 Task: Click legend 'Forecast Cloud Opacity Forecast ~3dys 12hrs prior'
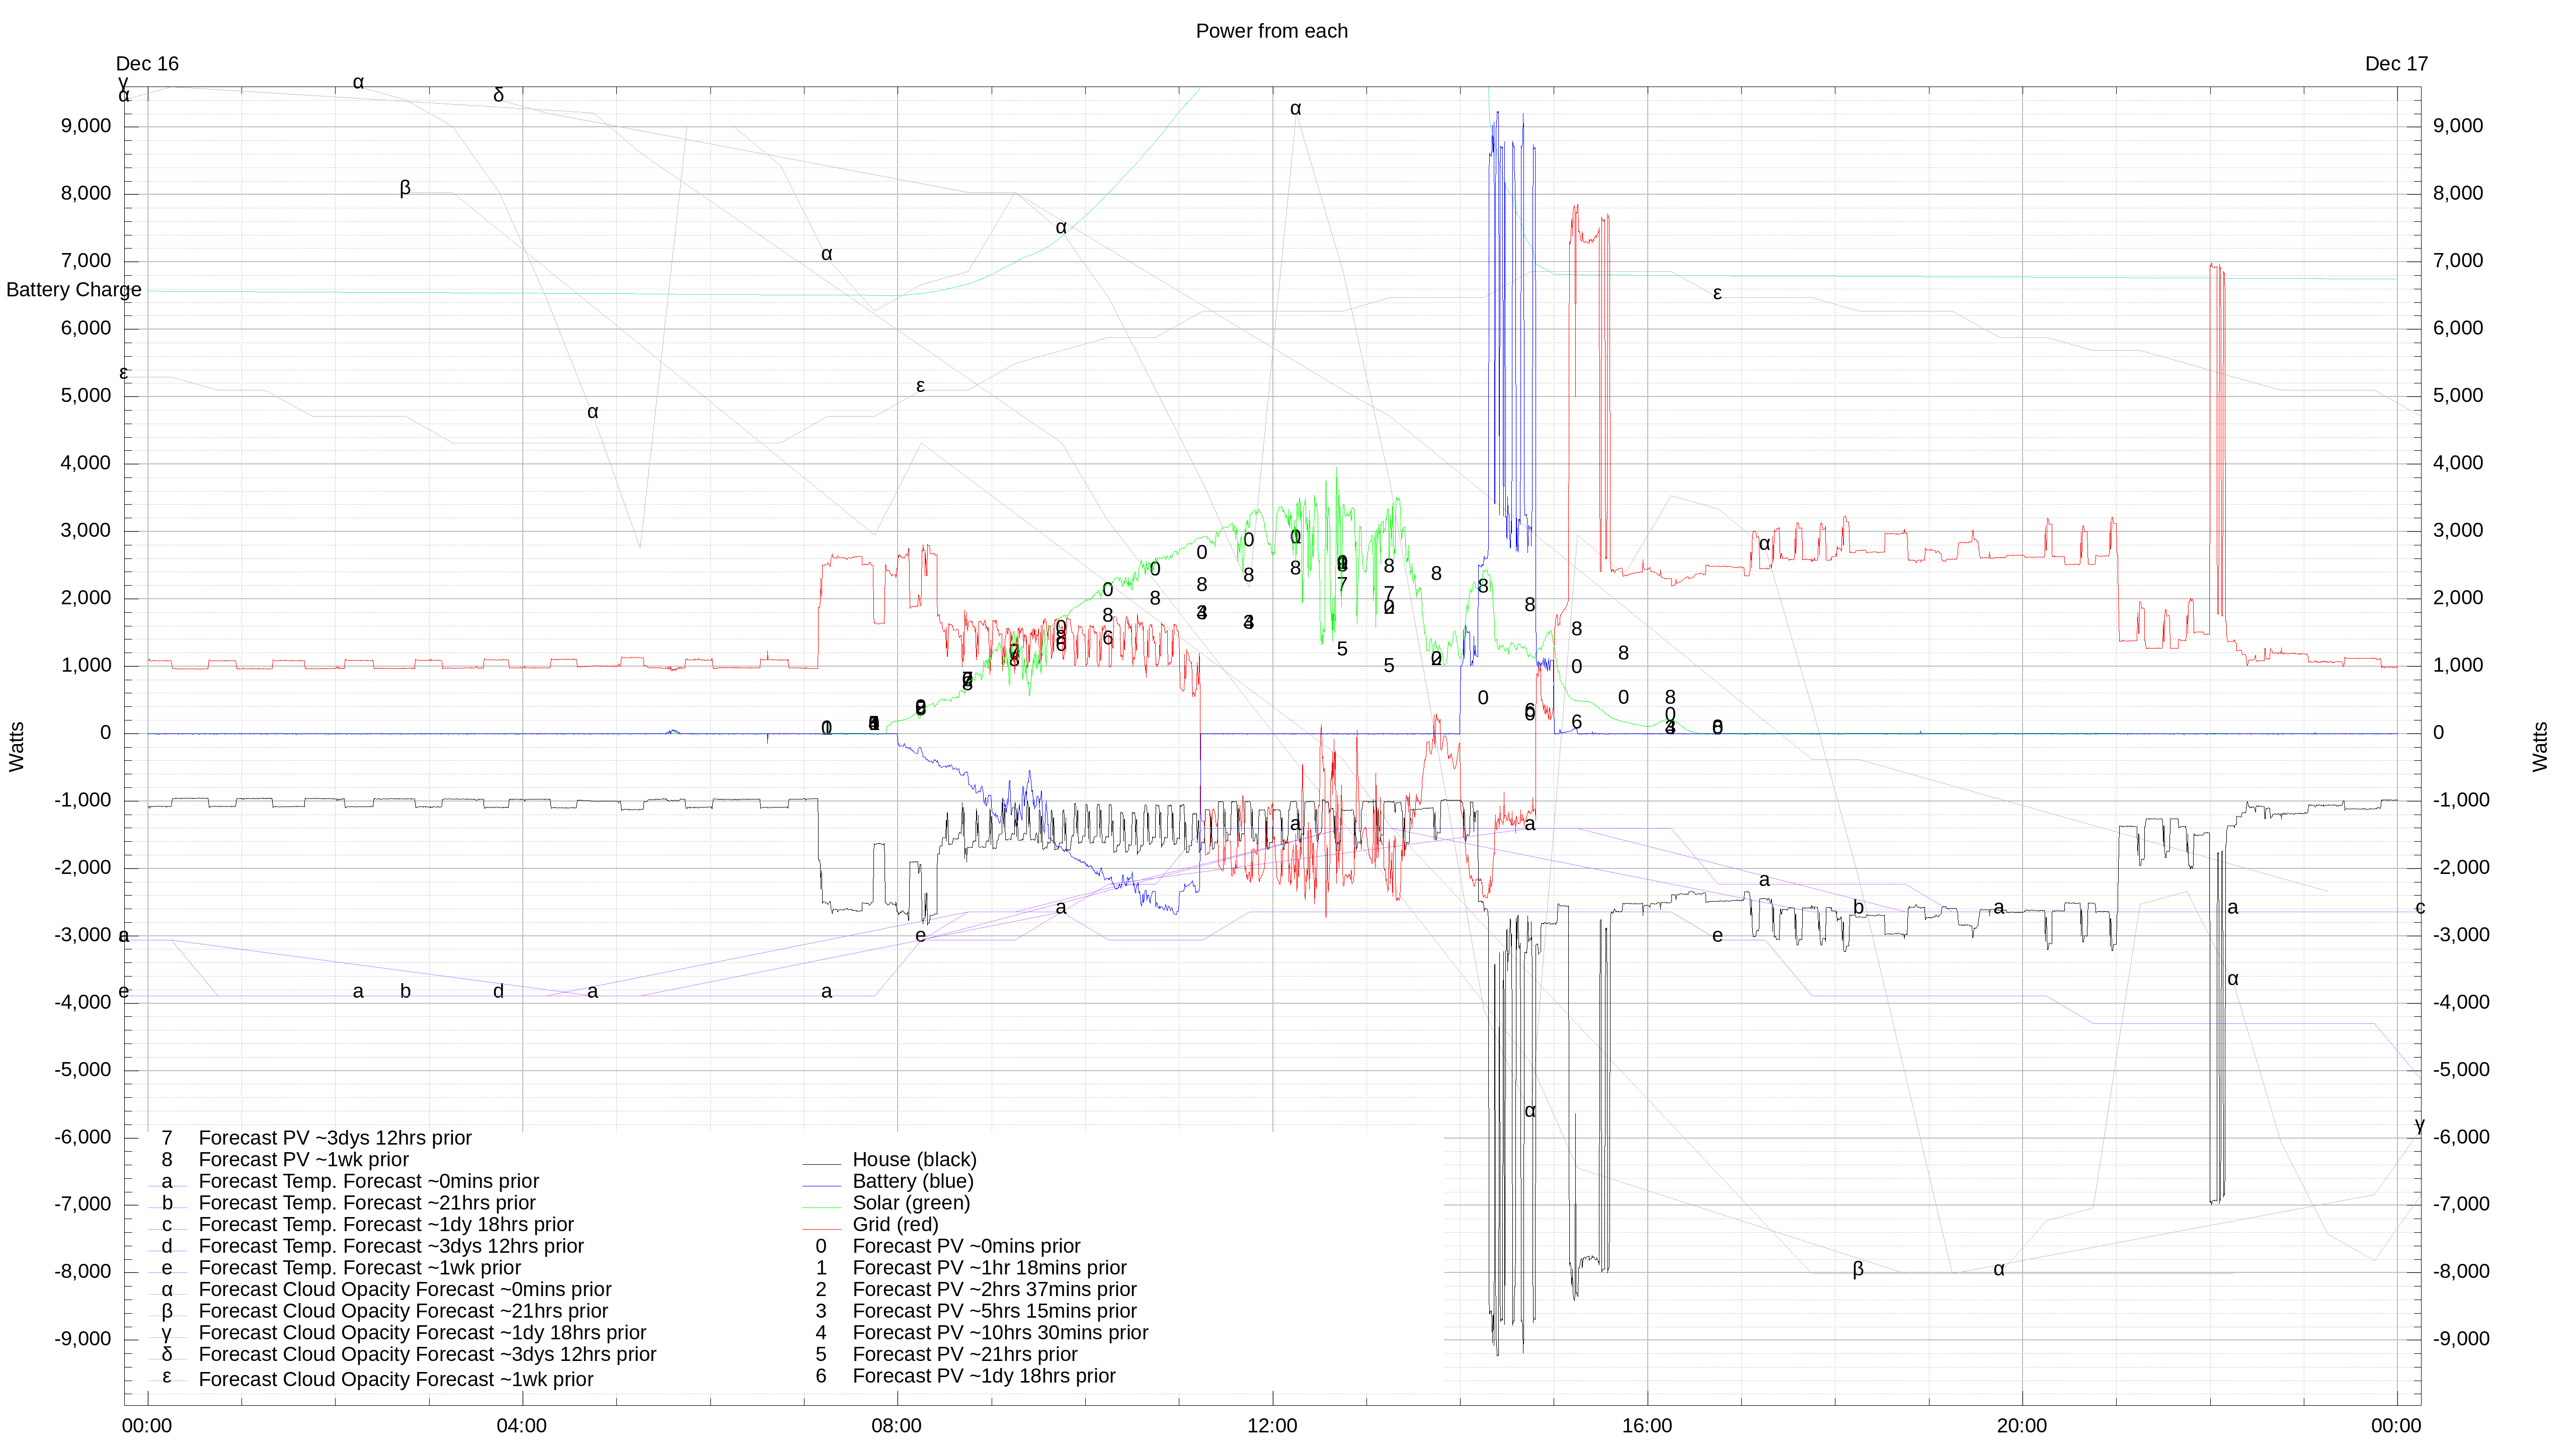pos(427,1355)
